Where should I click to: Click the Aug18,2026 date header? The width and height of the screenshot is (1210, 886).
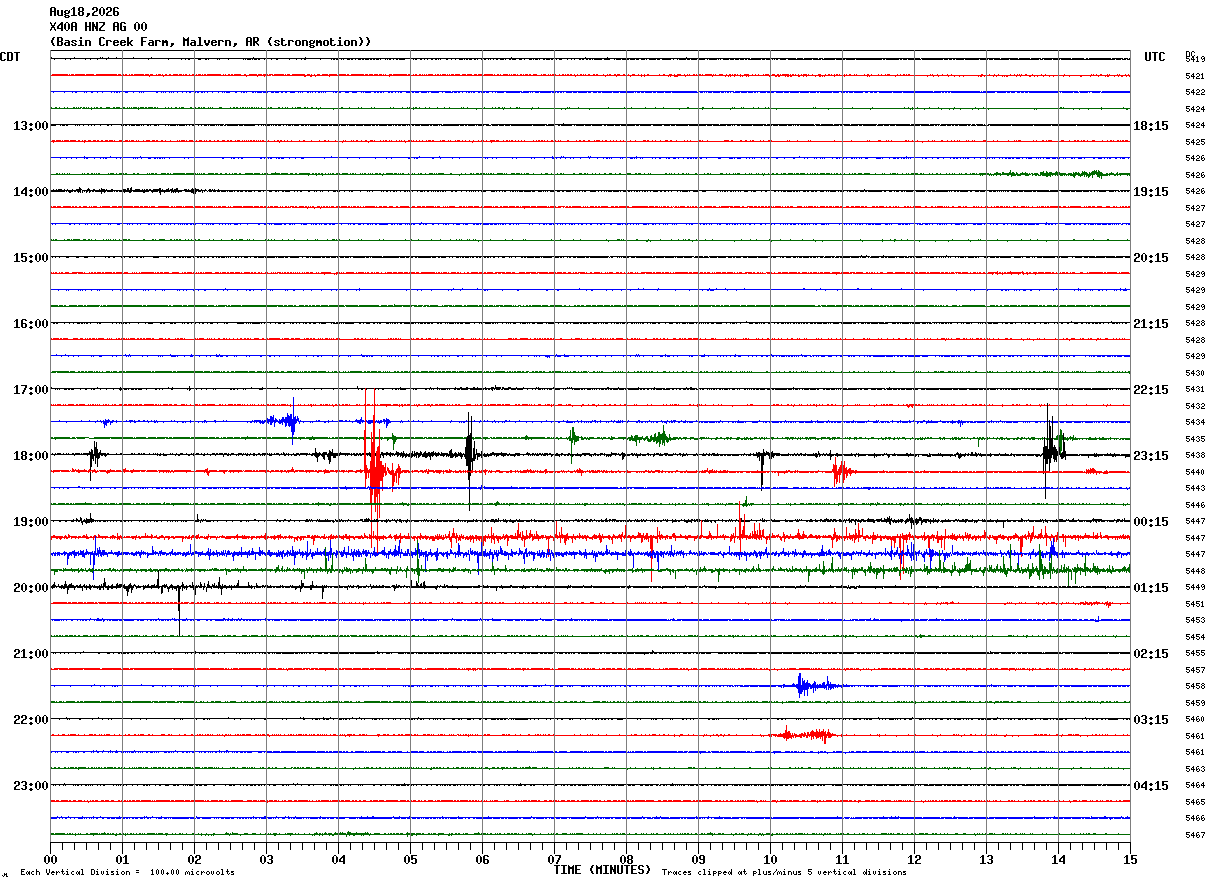point(84,12)
